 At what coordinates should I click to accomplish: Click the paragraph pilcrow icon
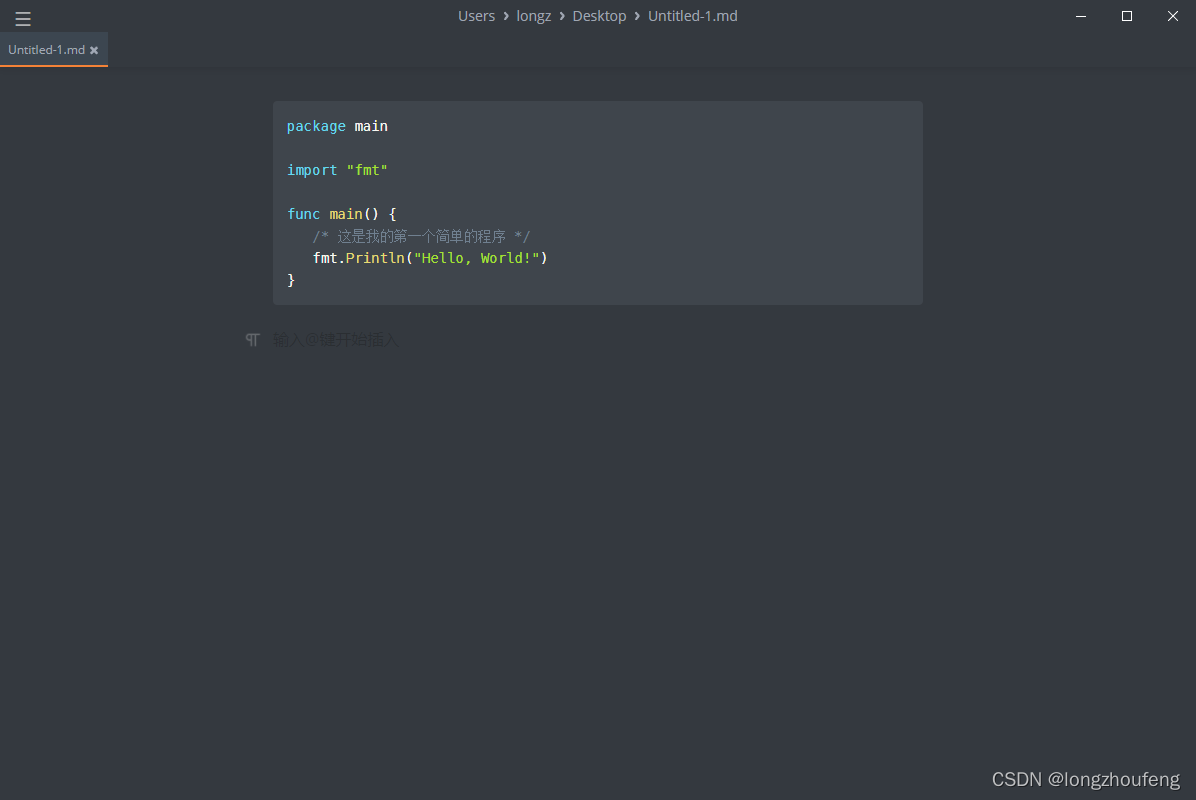click(x=252, y=339)
